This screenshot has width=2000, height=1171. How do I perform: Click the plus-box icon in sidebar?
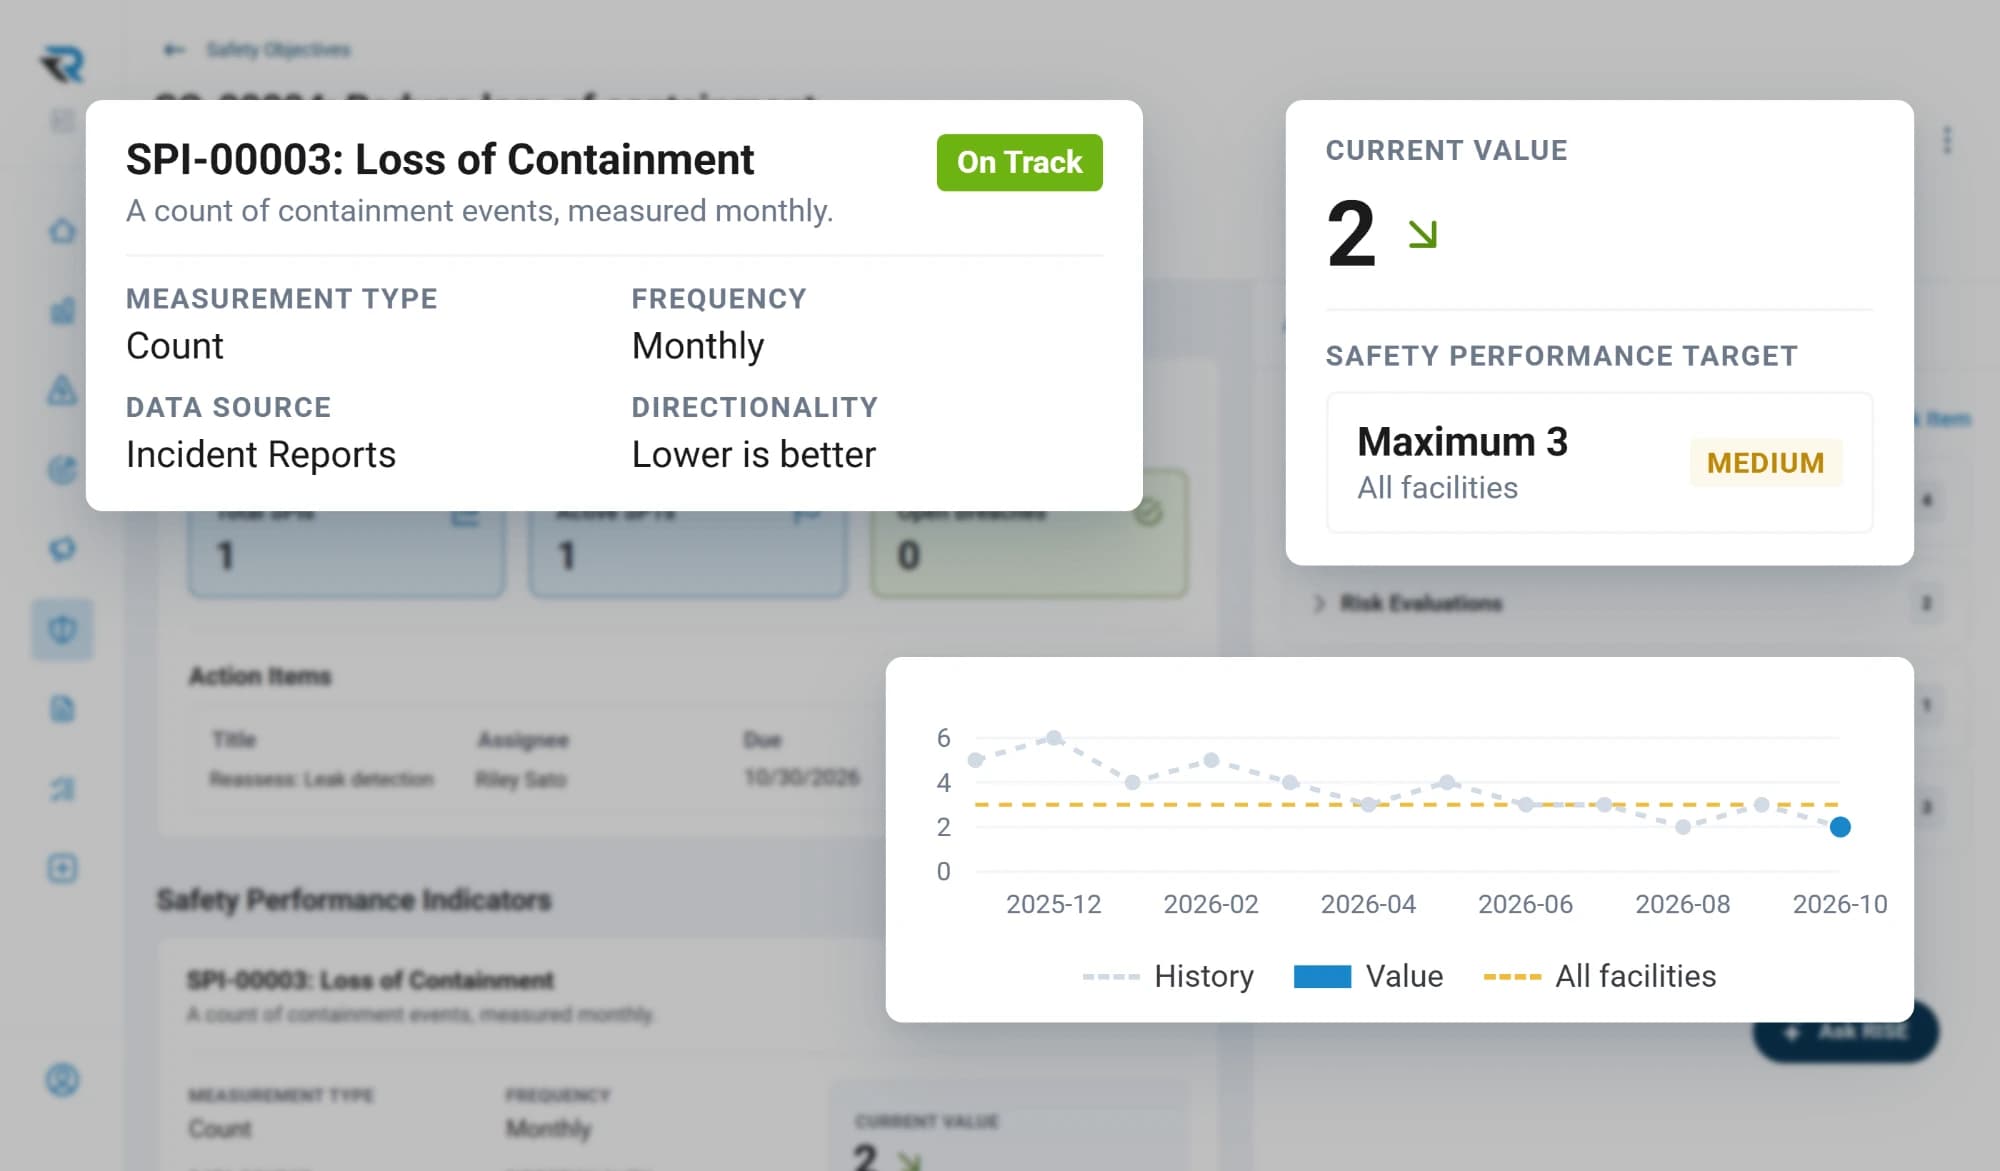62,868
